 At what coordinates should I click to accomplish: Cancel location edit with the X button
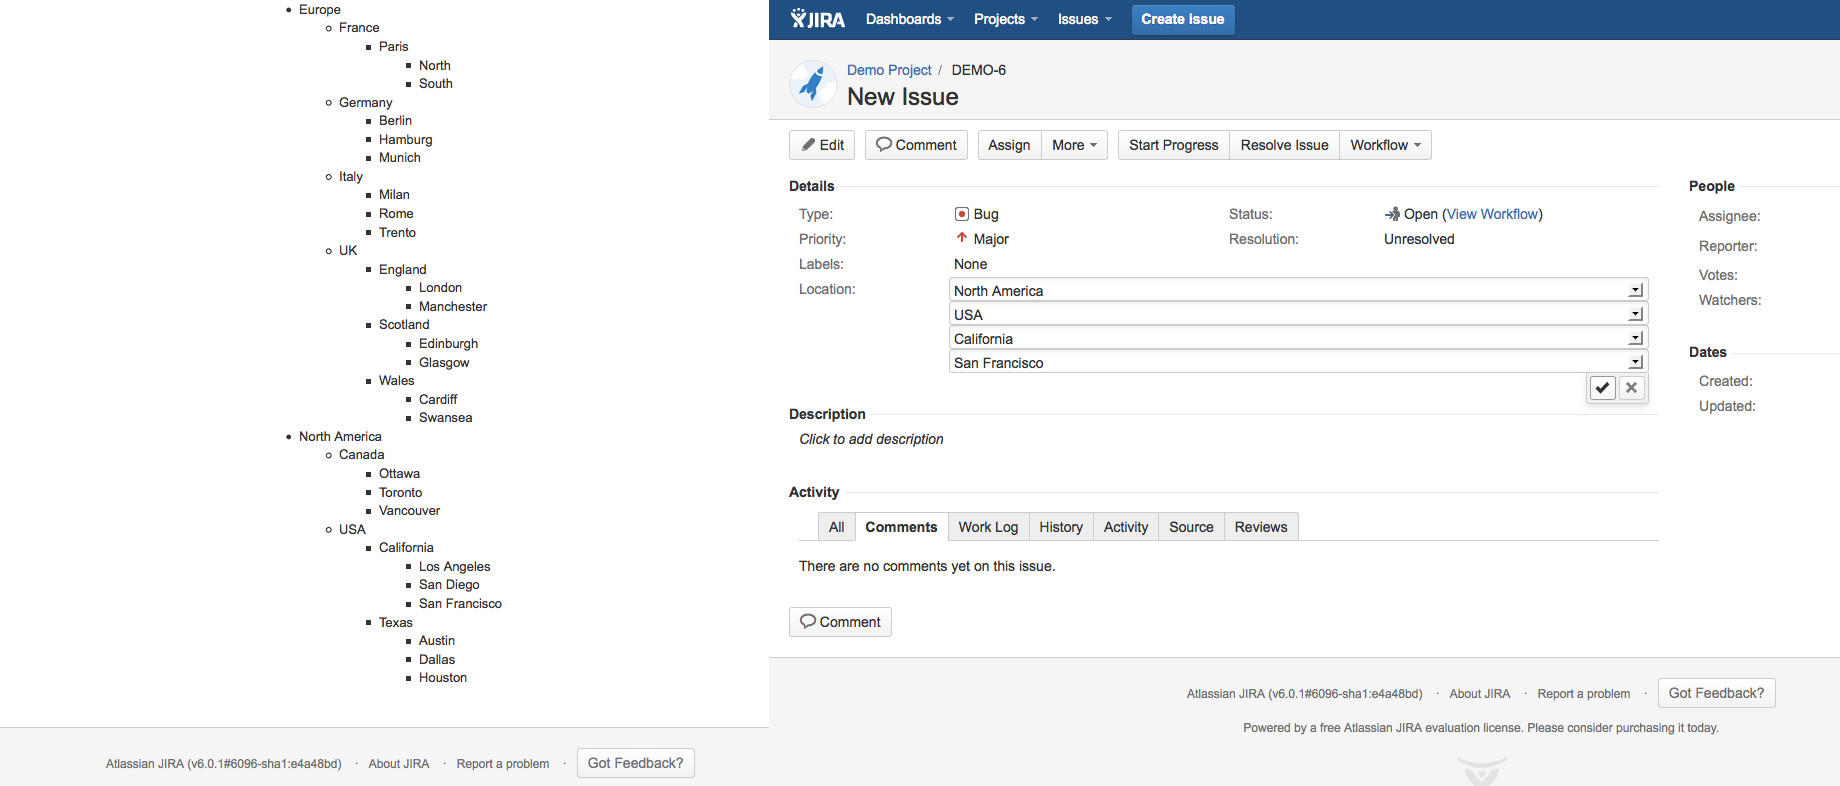pos(1631,388)
